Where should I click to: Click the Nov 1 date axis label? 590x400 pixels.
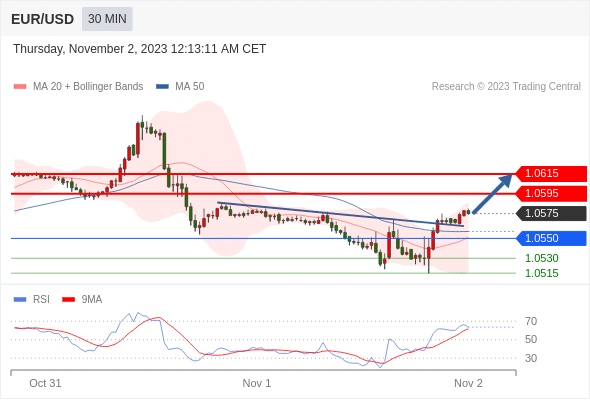click(x=257, y=383)
